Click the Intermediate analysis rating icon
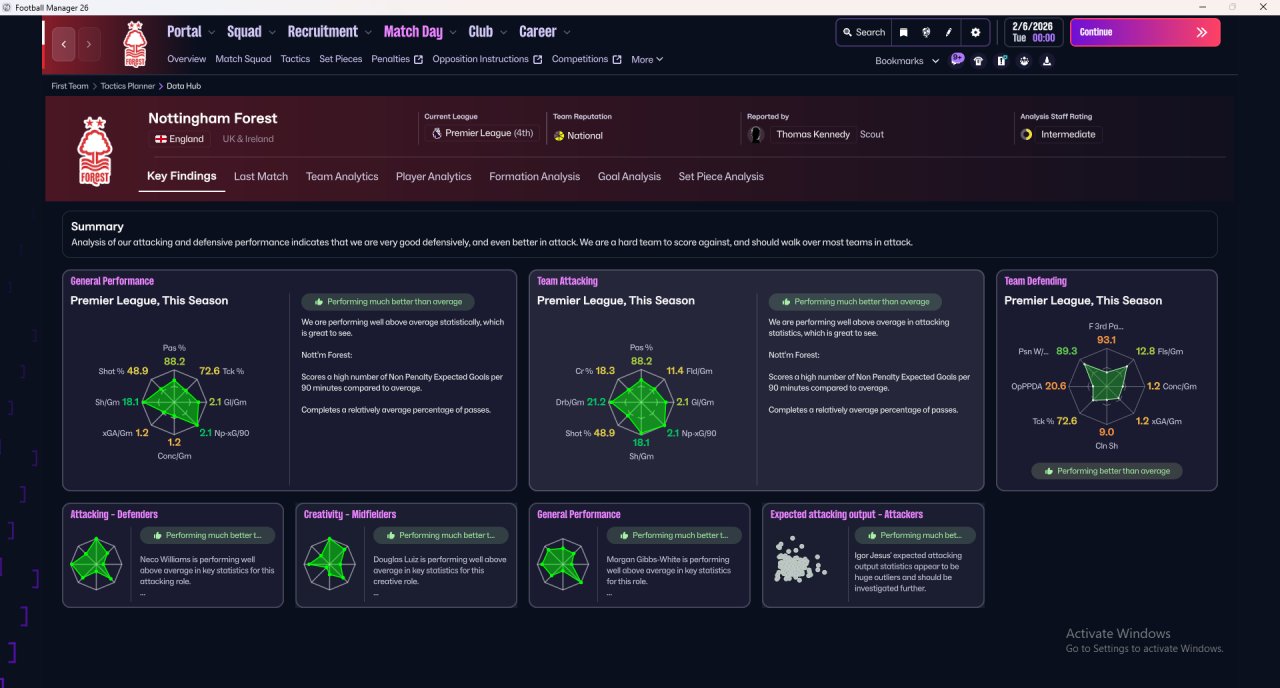1280x688 pixels. [1026, 134]
